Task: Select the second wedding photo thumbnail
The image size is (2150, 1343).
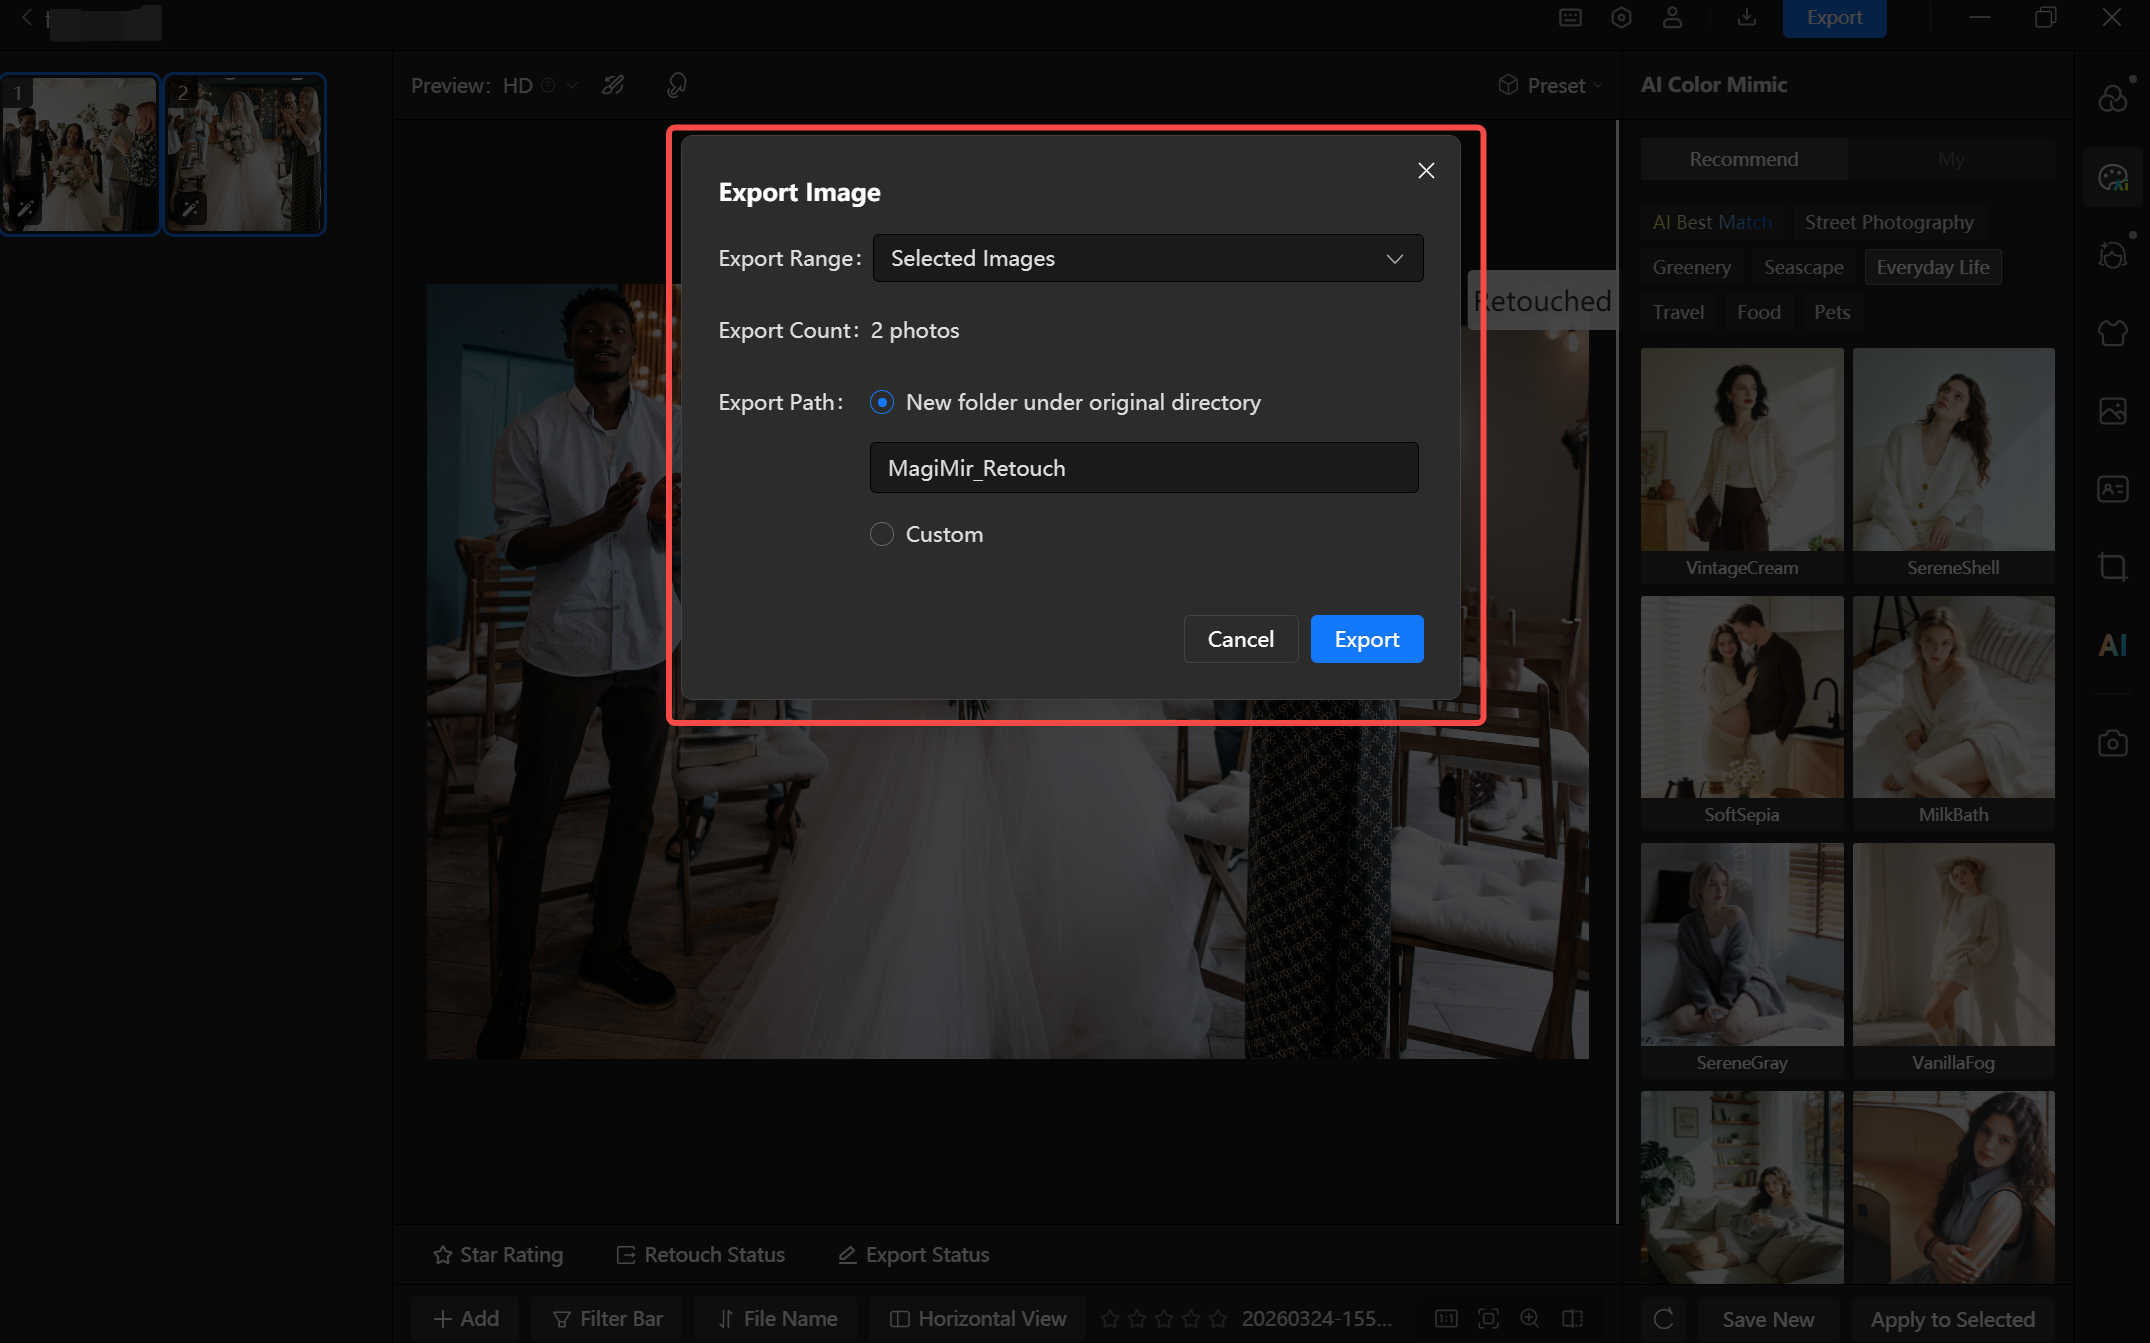Action: (245, 154)
